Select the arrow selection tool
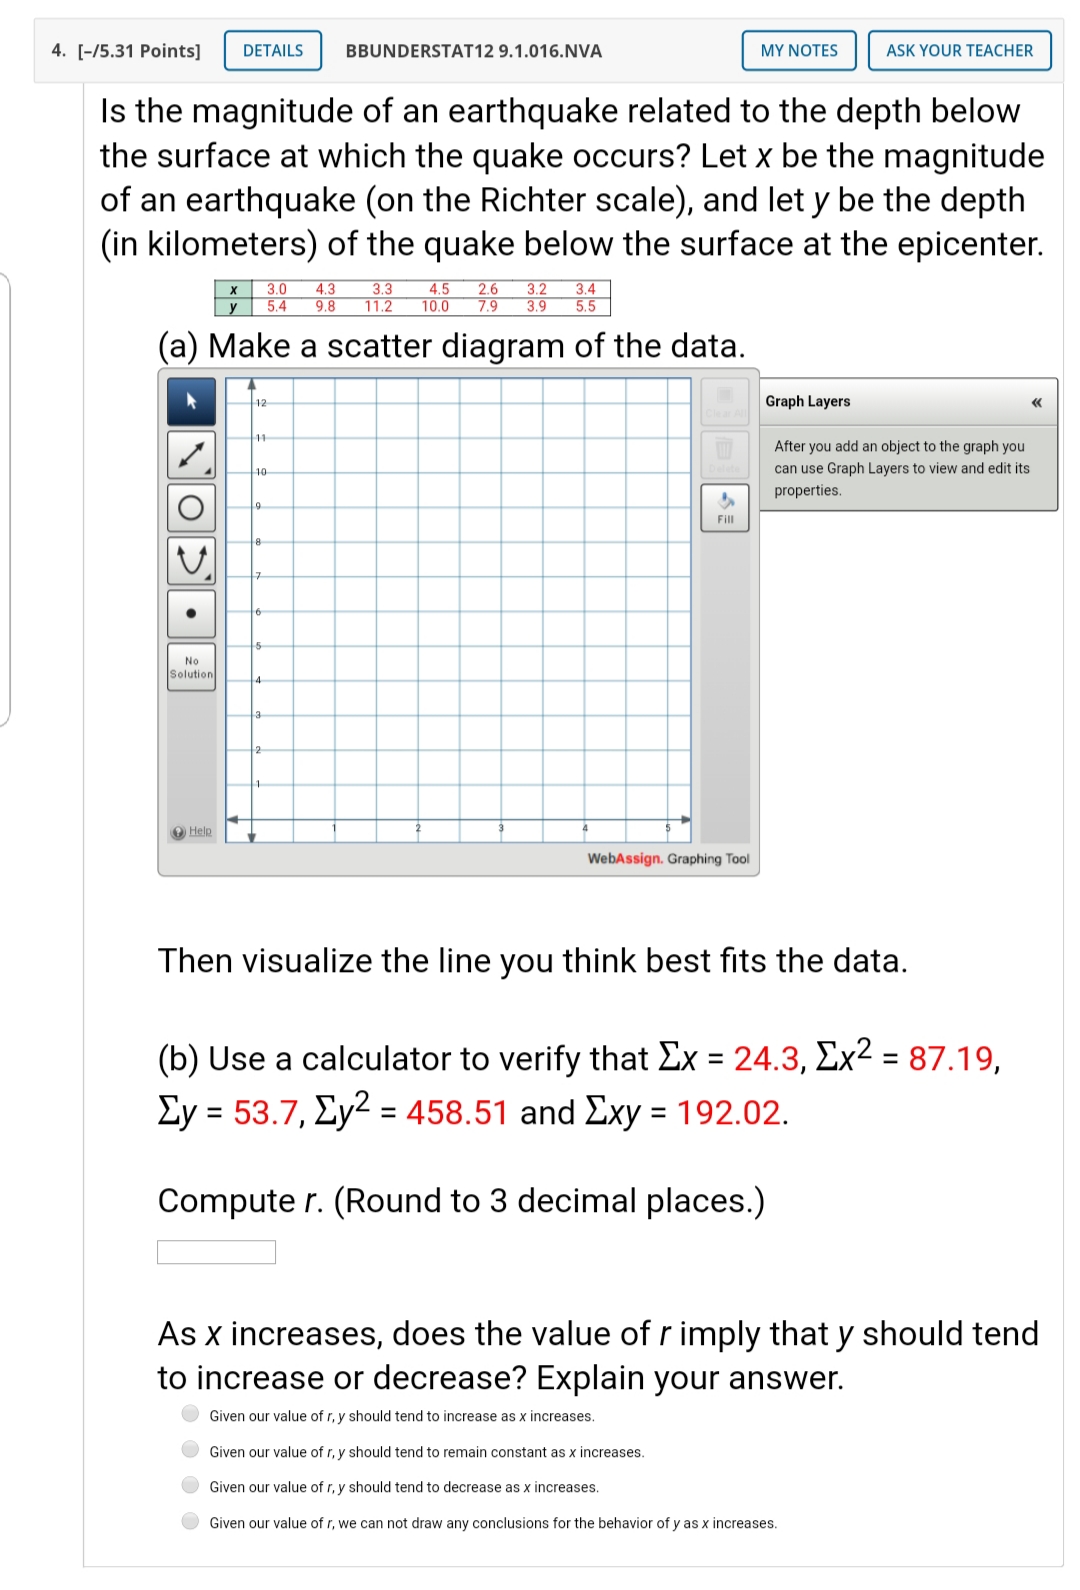The image size is (1080, 1590). tap(191, 404)
